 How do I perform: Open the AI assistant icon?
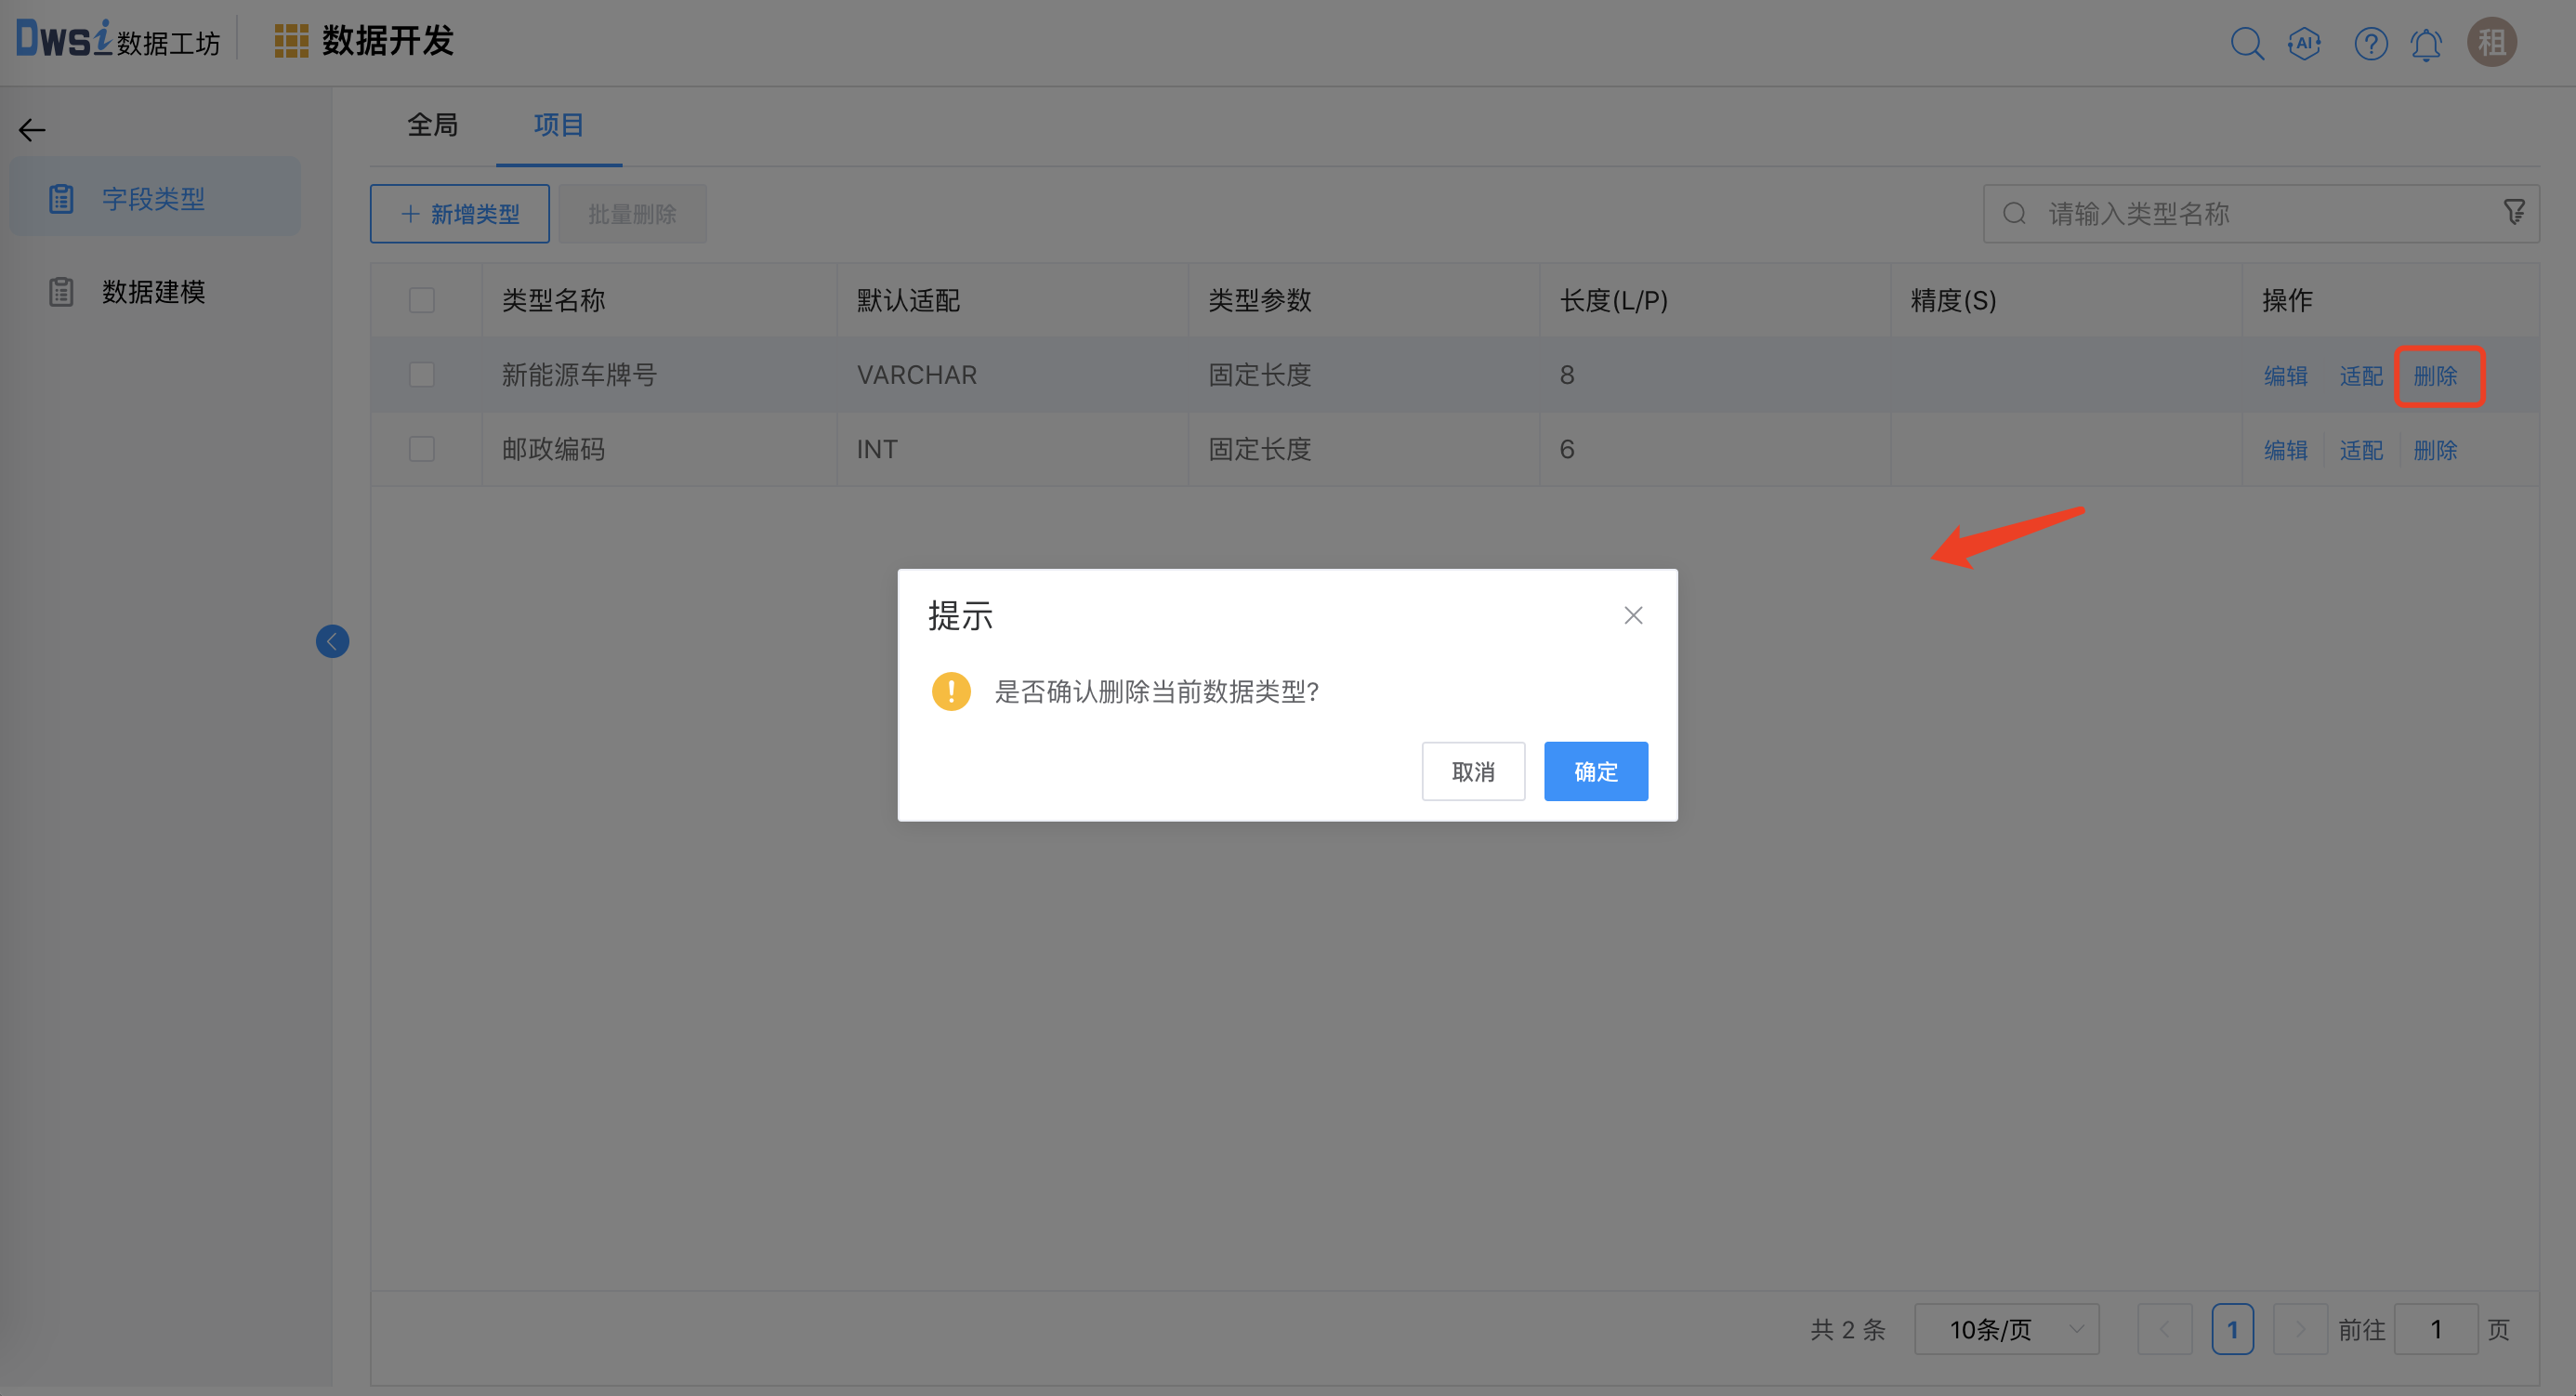(2303, 43)
